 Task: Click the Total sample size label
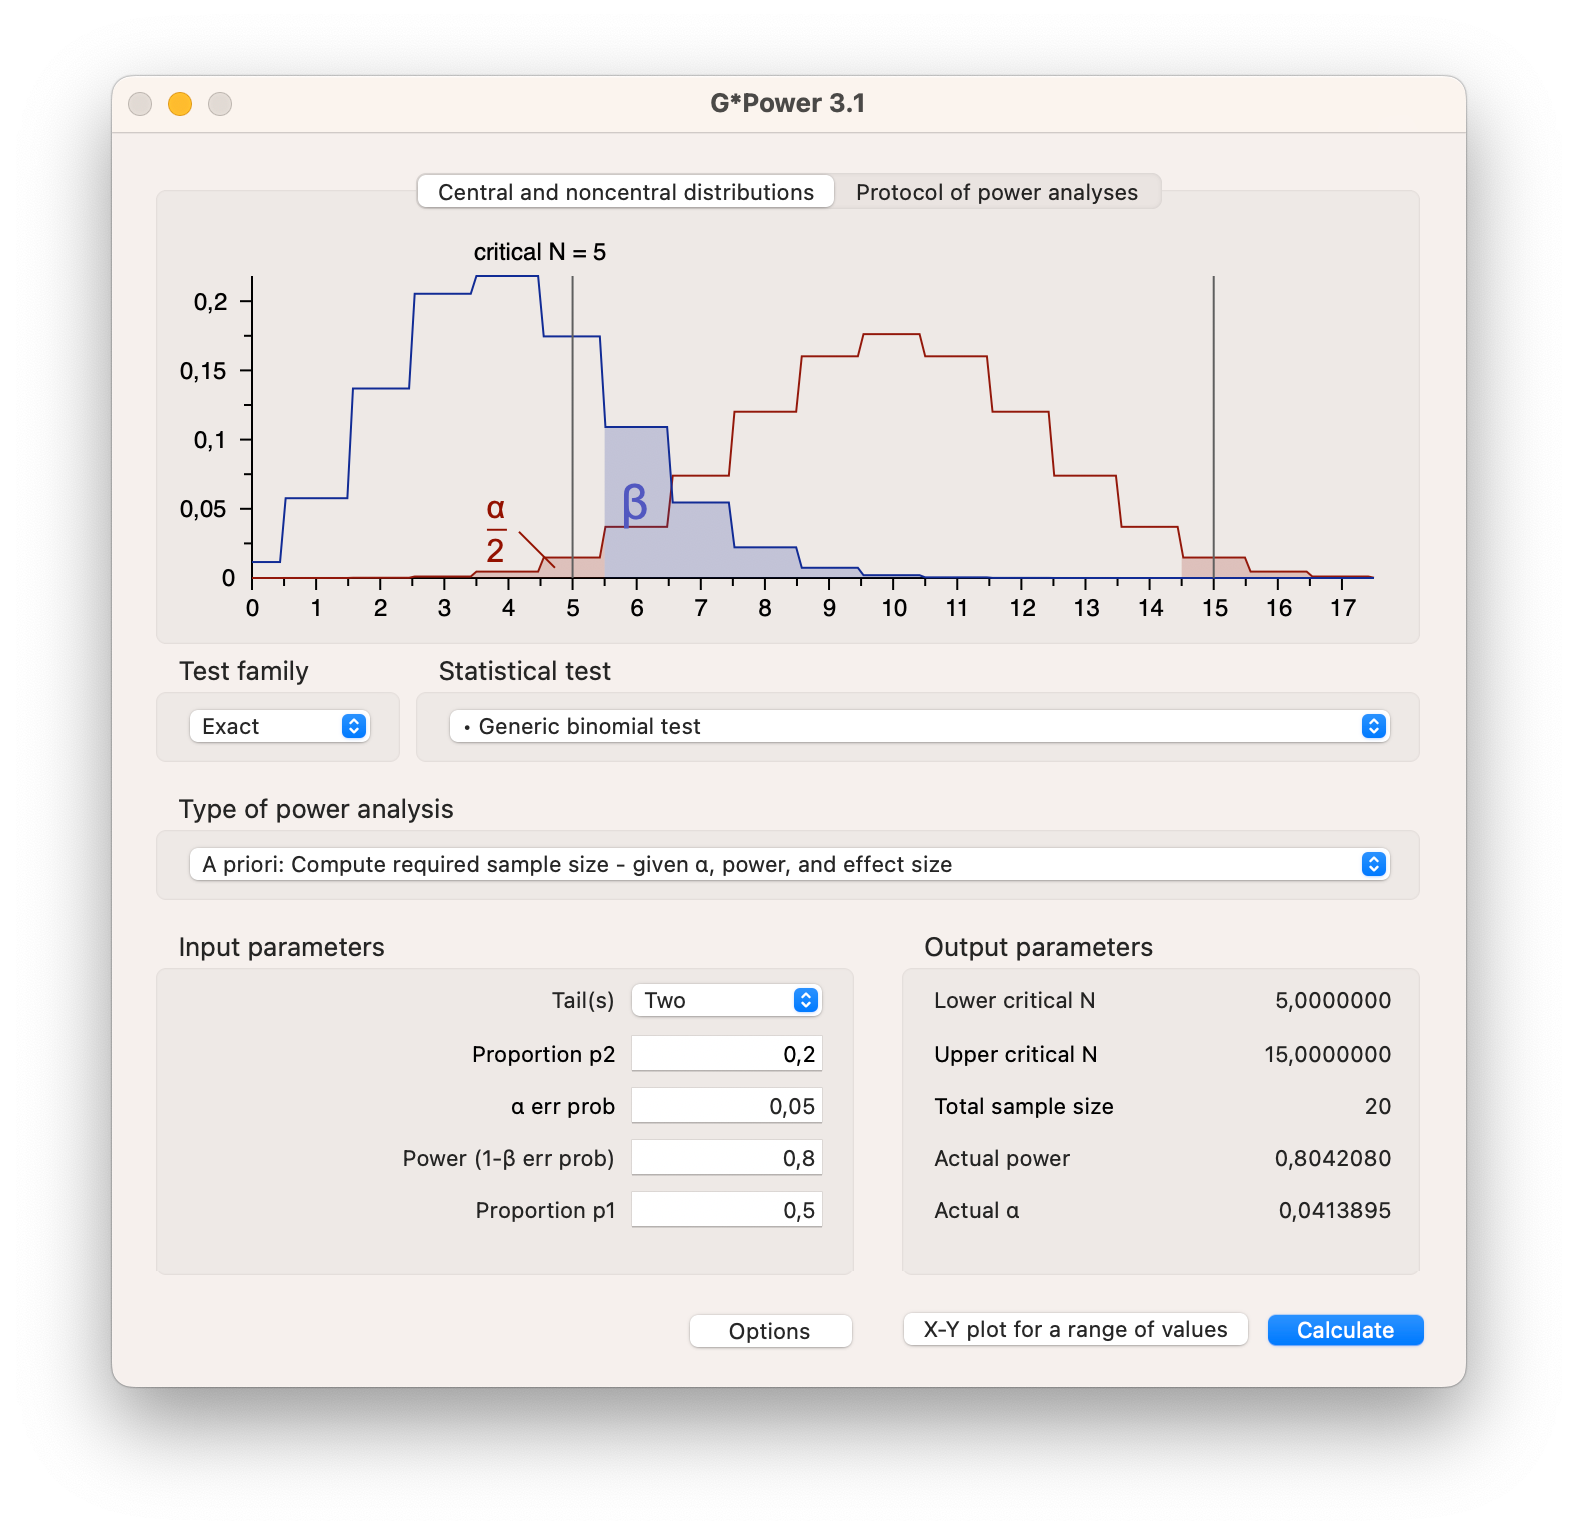click(x=1024, y=1106)
